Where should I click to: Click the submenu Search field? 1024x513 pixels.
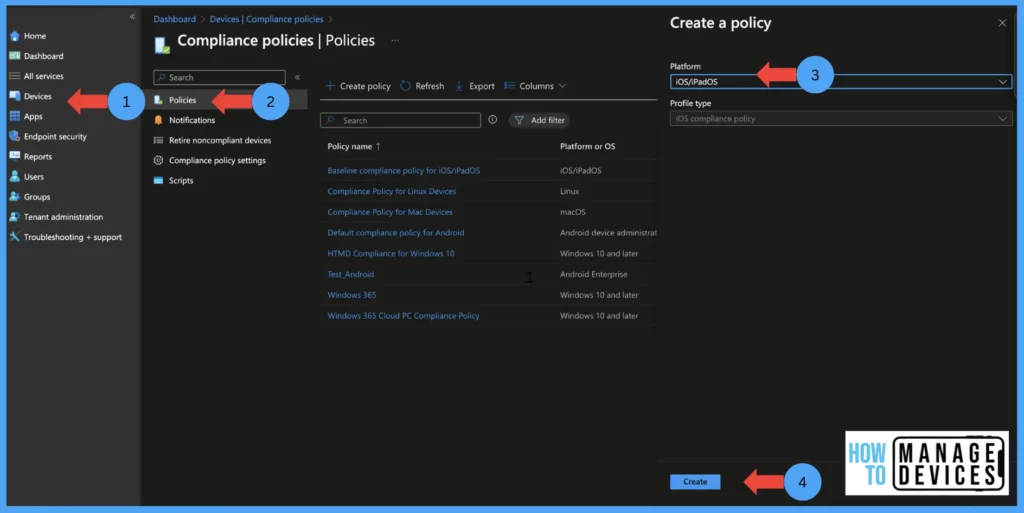coord(219,77)
